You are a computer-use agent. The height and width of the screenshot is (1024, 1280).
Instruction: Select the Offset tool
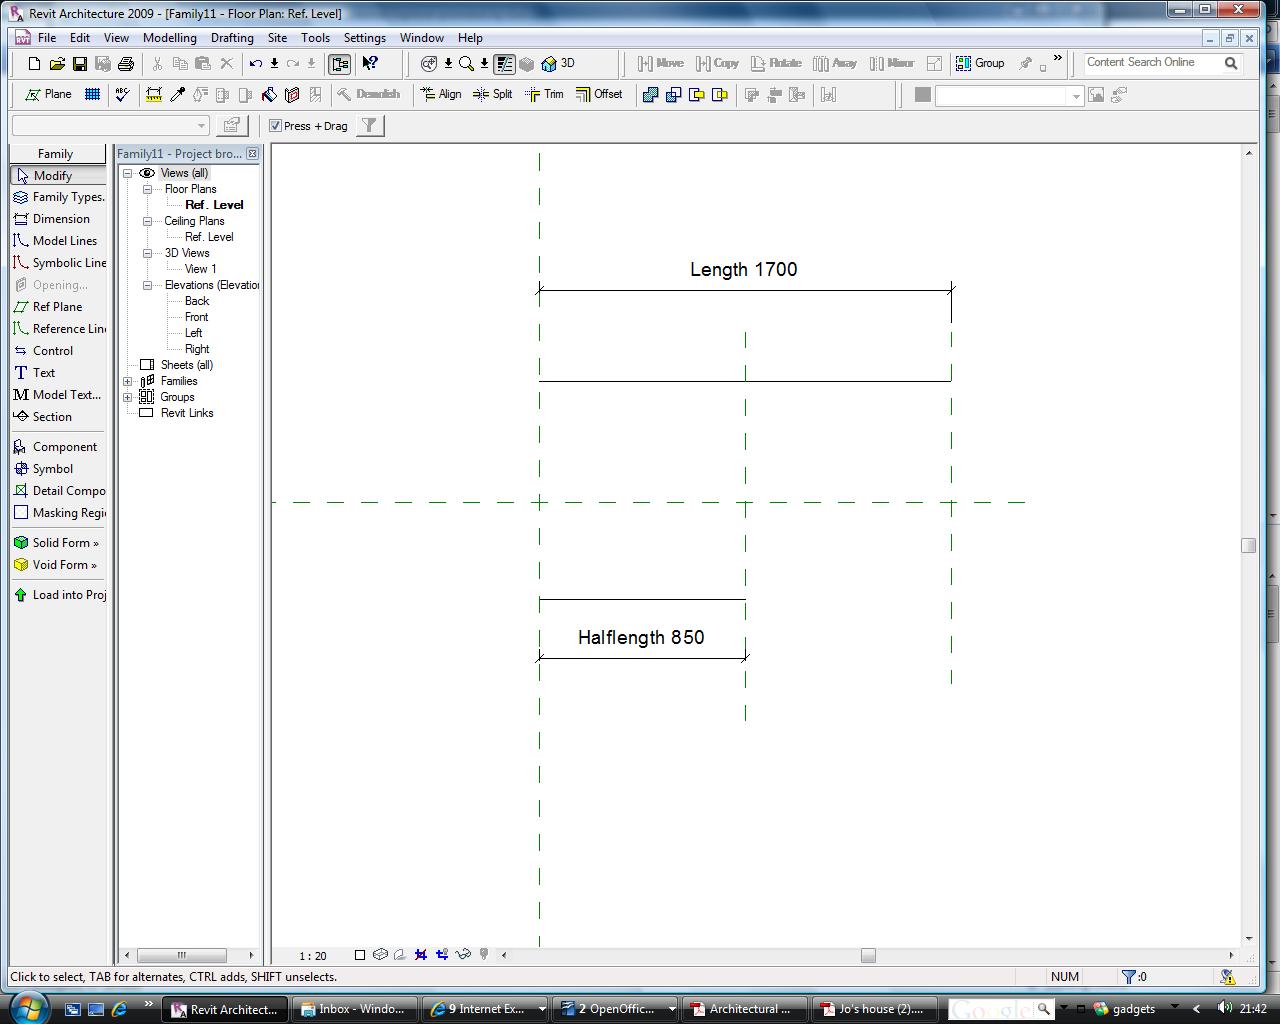598,94
